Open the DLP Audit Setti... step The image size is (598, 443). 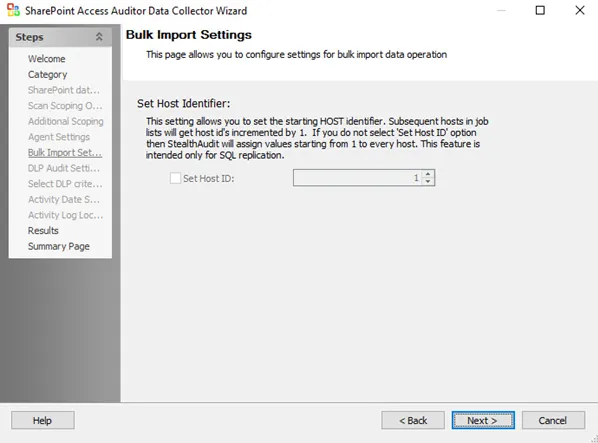(64, 168)
